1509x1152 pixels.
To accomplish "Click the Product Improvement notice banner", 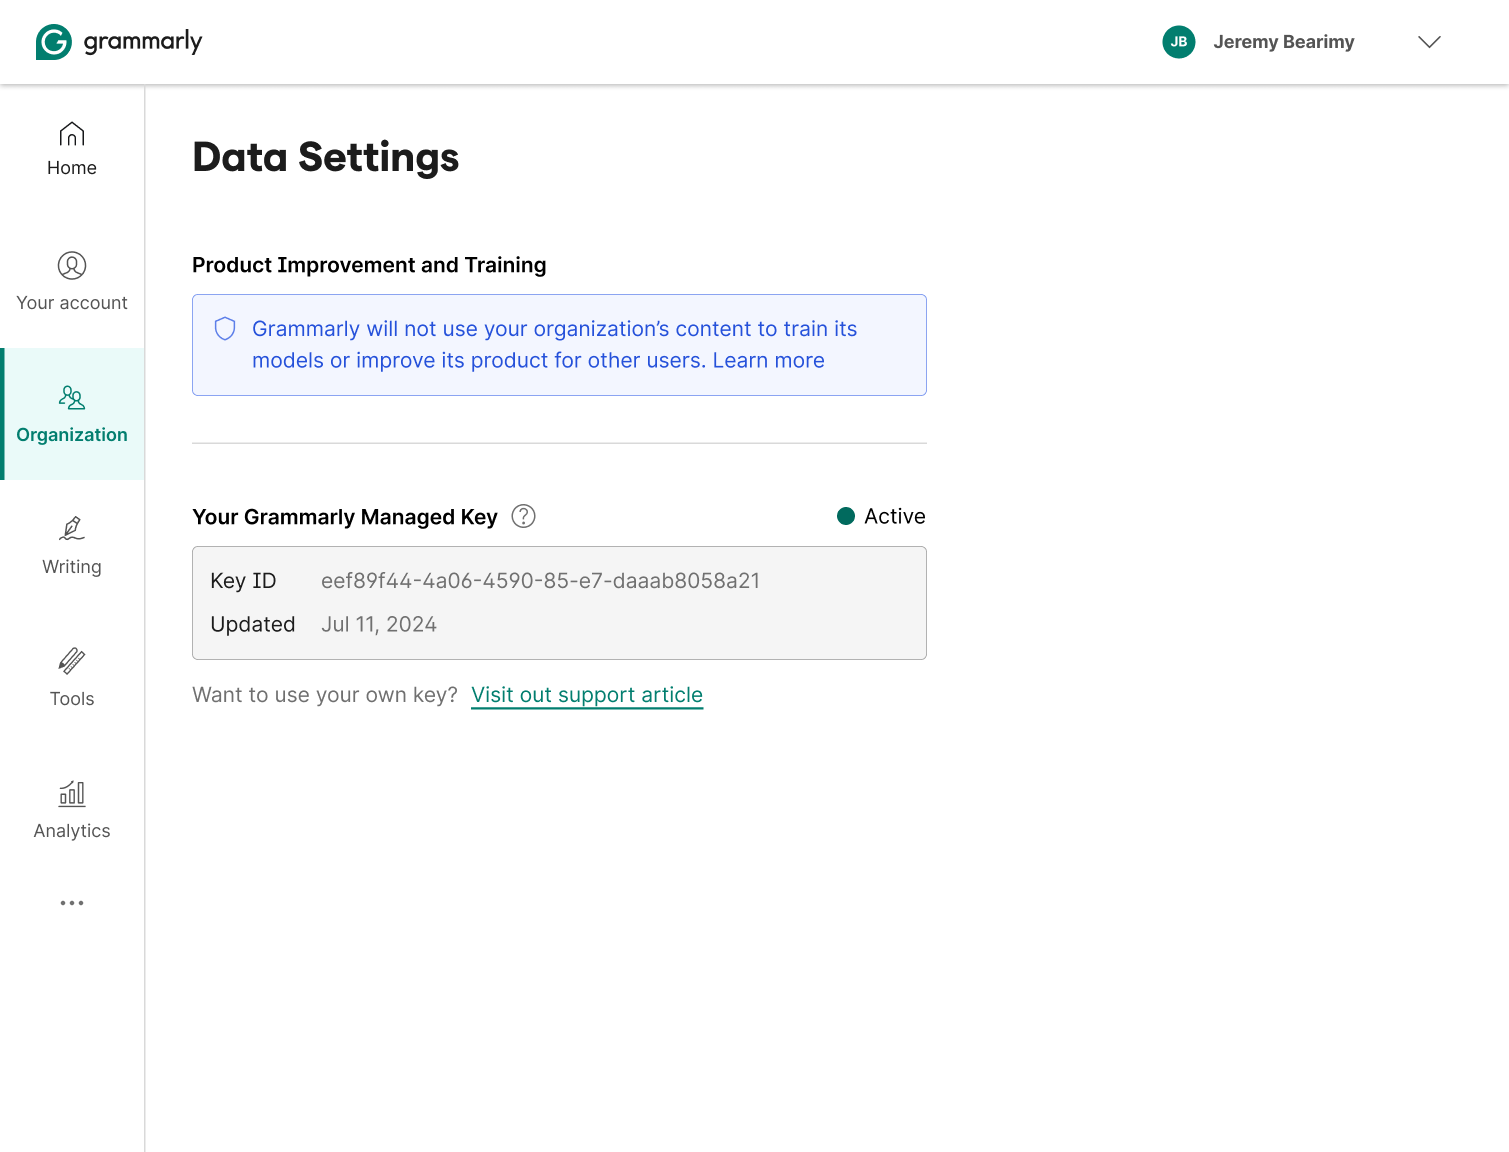I will [x=559, y=344].
